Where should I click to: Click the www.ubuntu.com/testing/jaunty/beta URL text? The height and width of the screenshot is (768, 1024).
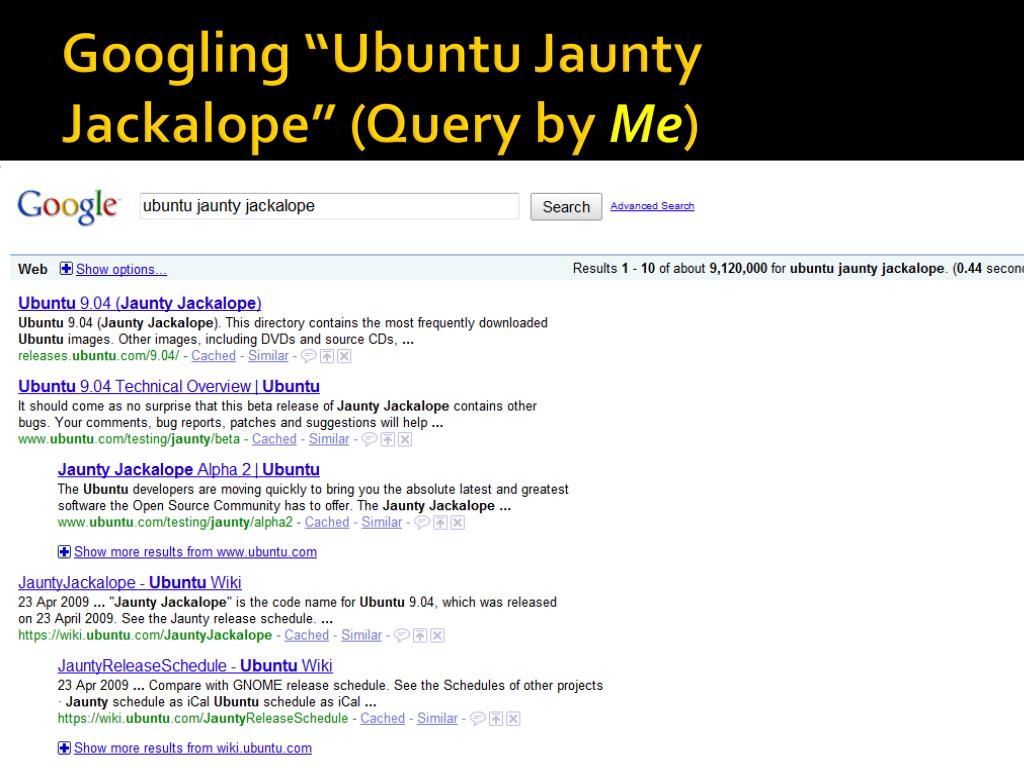point(129,439)
